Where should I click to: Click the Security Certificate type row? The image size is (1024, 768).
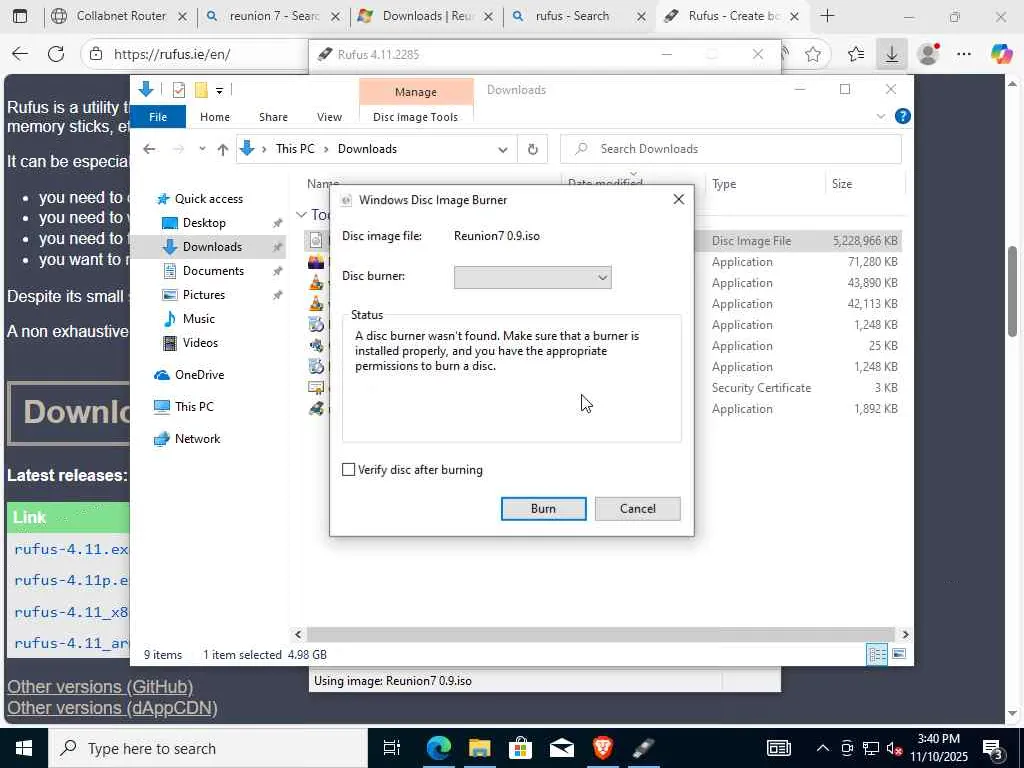[761, 388]
